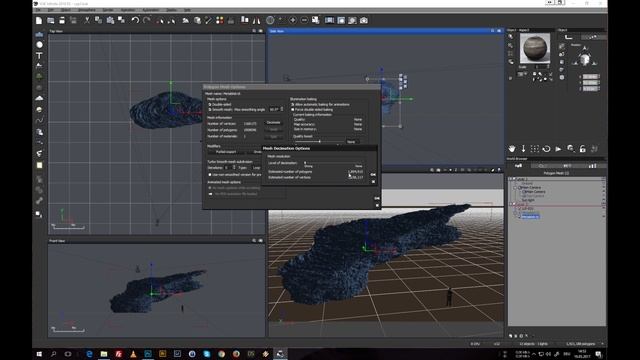Click OK in Polygon Mesh Options dialog
This screenshot has width=640, height=360.
click(377, 199)
